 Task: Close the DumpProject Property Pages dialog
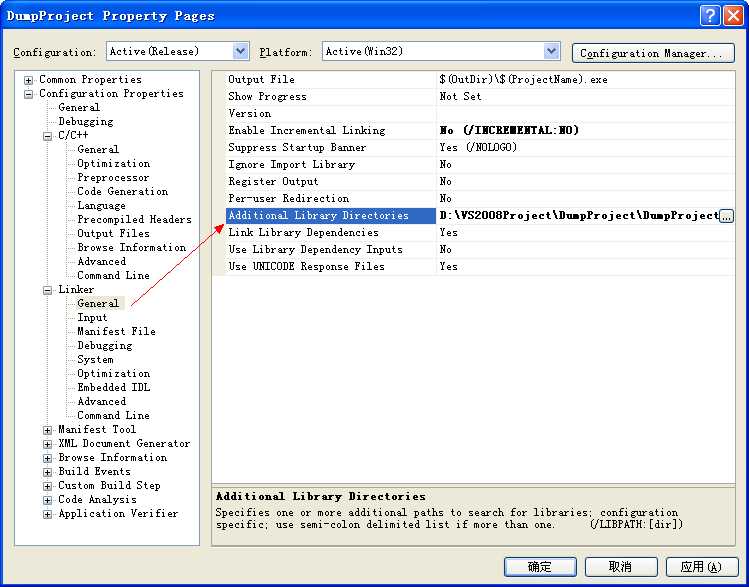733,15
